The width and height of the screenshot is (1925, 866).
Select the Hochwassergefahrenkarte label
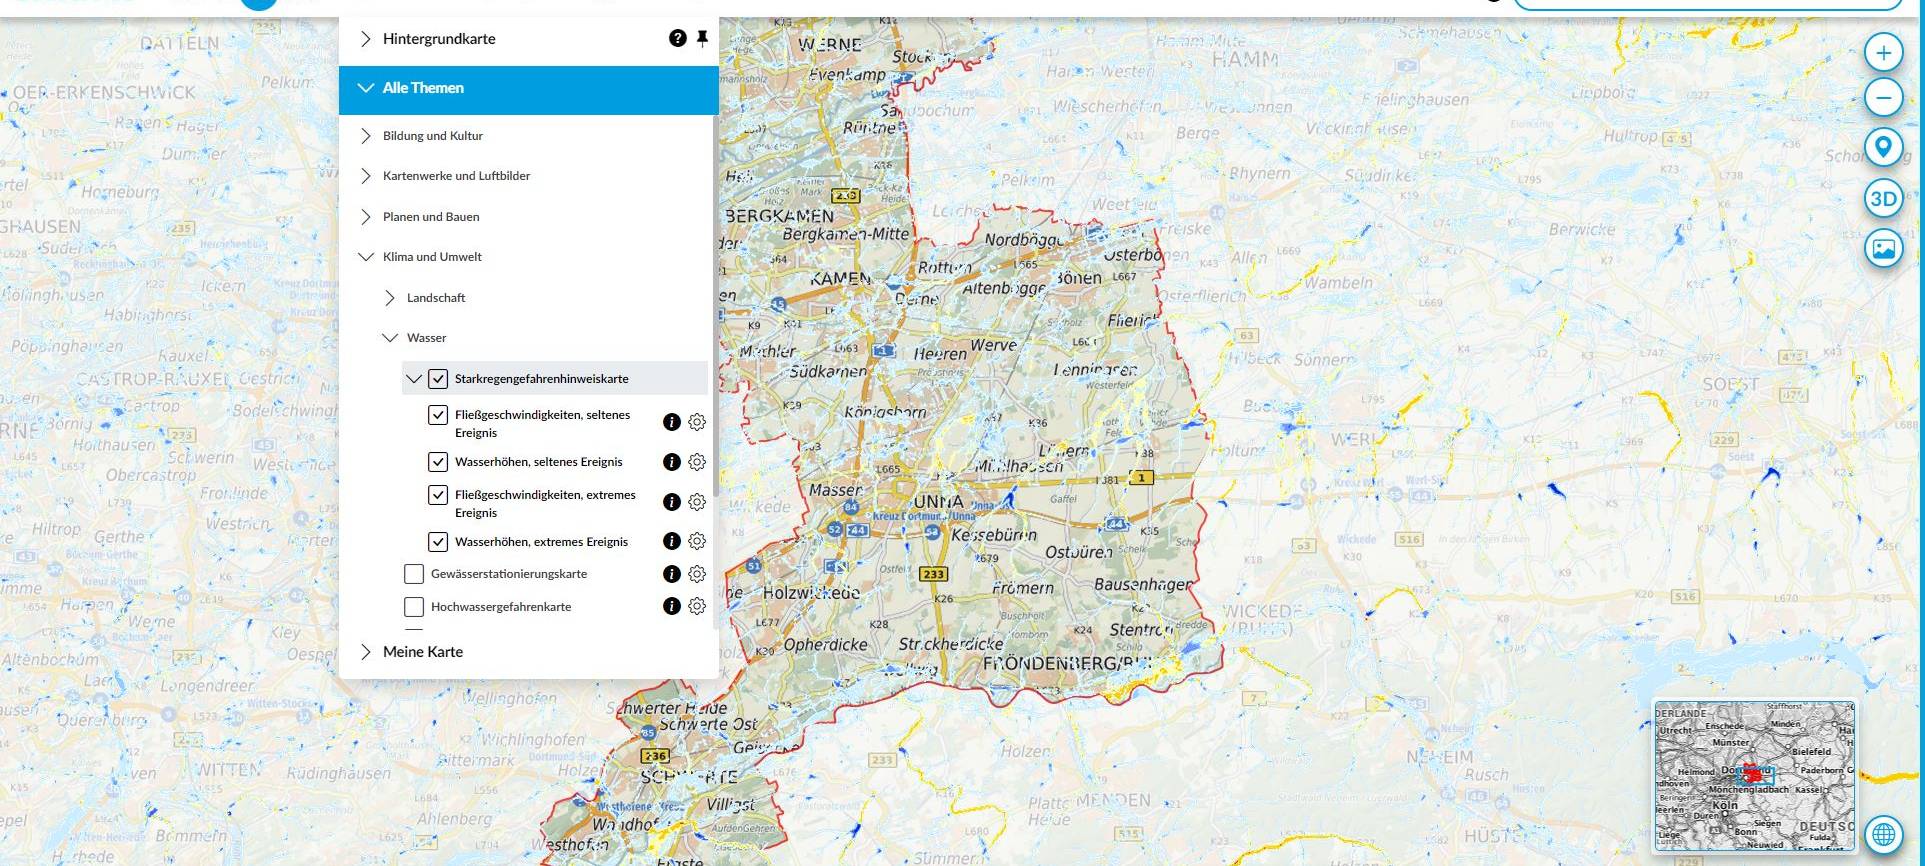501,607
